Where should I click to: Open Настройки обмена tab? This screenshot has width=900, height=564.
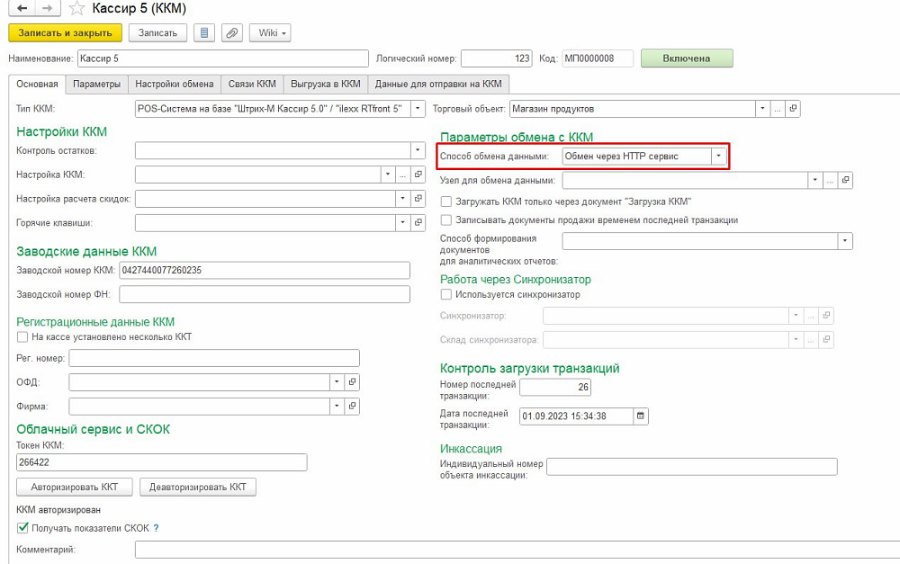click(x=174, y=84)
